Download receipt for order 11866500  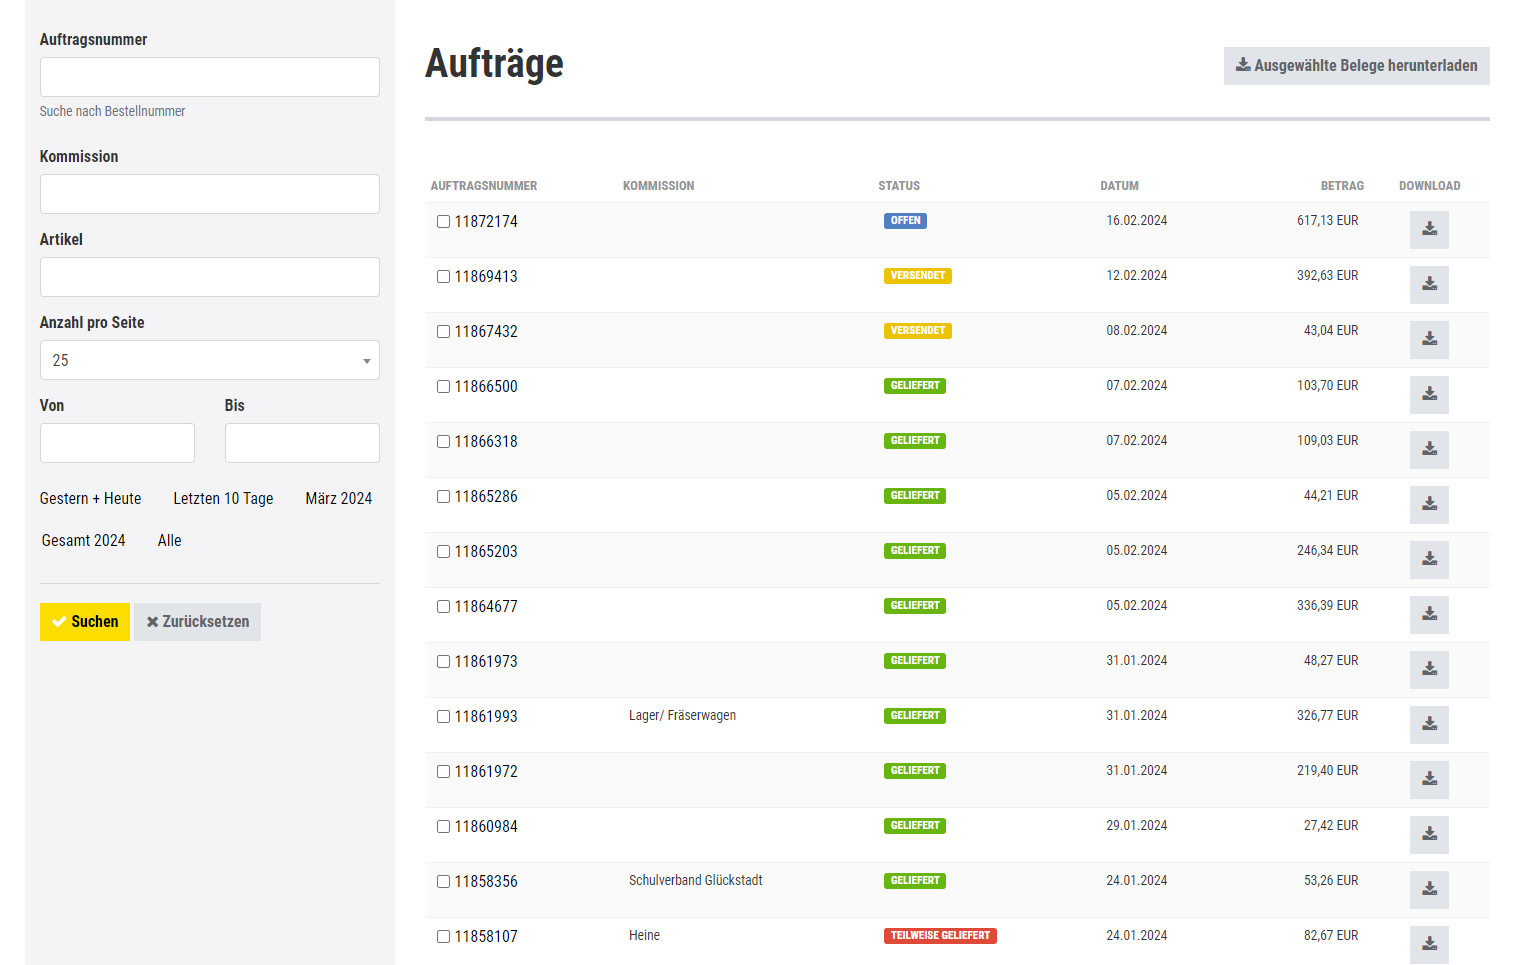1429,394
